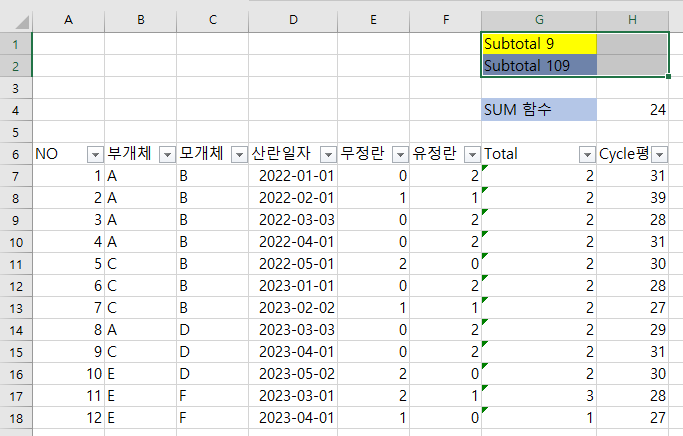
Task: Click 모개체 cell D in row 14
Action: (213, 330)
